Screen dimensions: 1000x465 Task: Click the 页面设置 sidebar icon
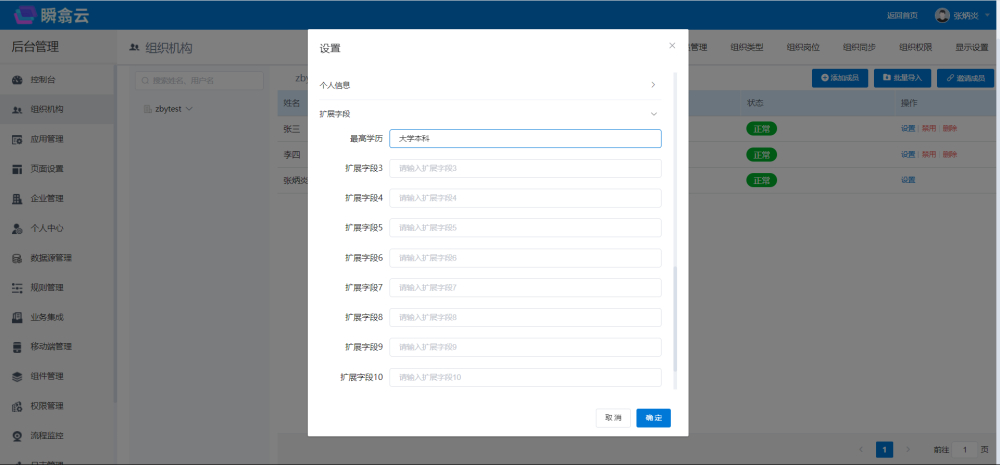coord(17,169)
